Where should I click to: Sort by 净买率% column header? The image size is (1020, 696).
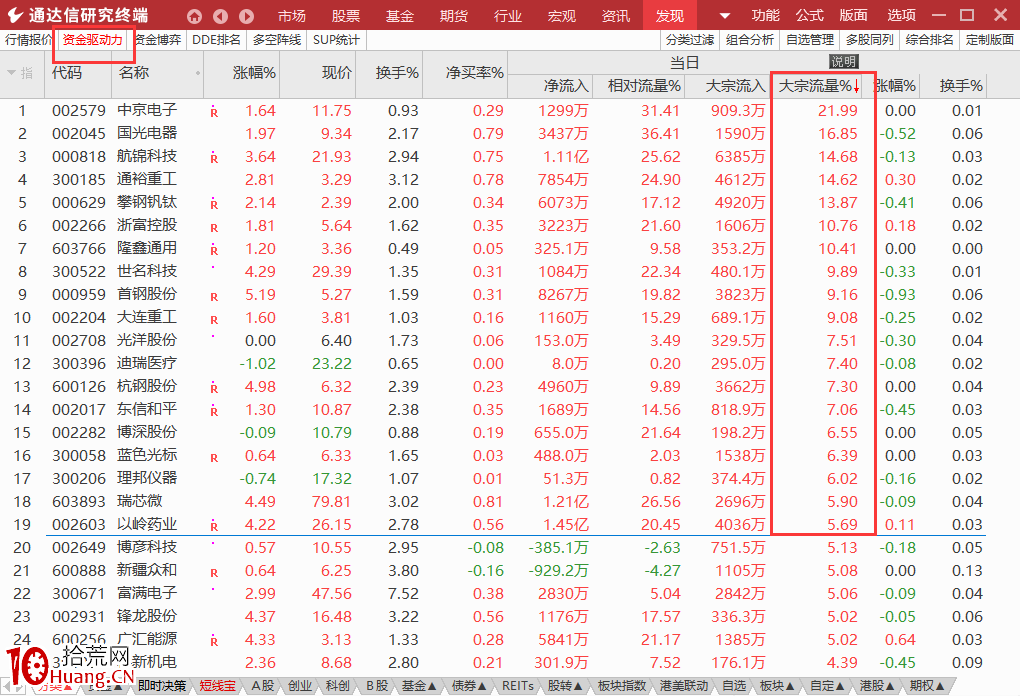tap(474, 73)
